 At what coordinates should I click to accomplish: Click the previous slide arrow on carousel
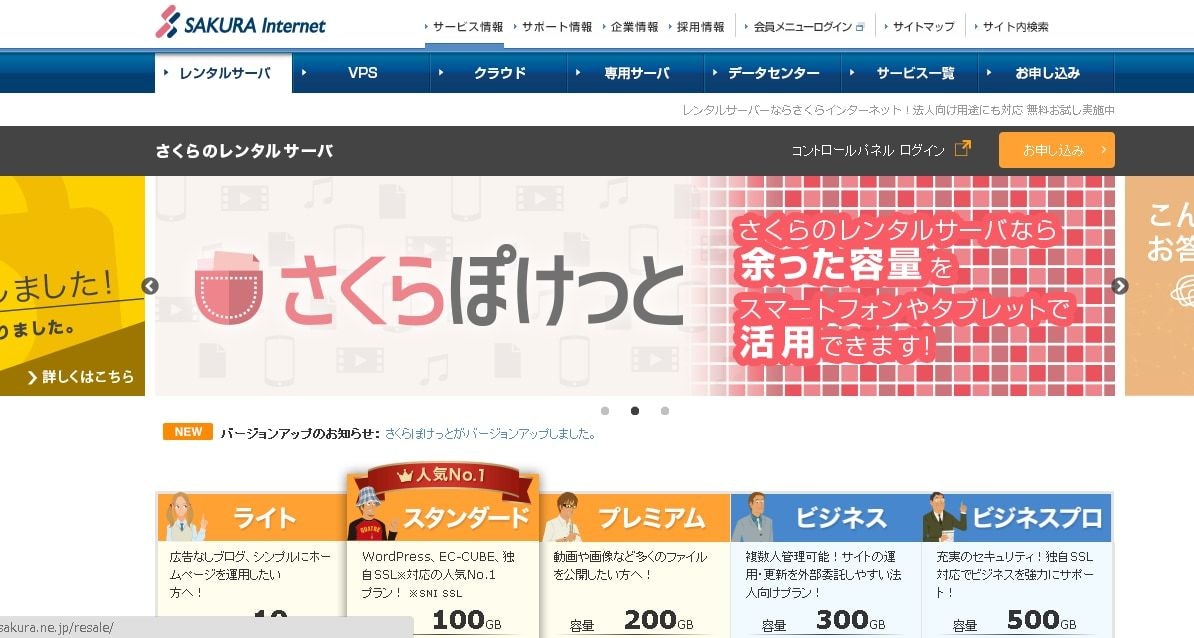150,286
